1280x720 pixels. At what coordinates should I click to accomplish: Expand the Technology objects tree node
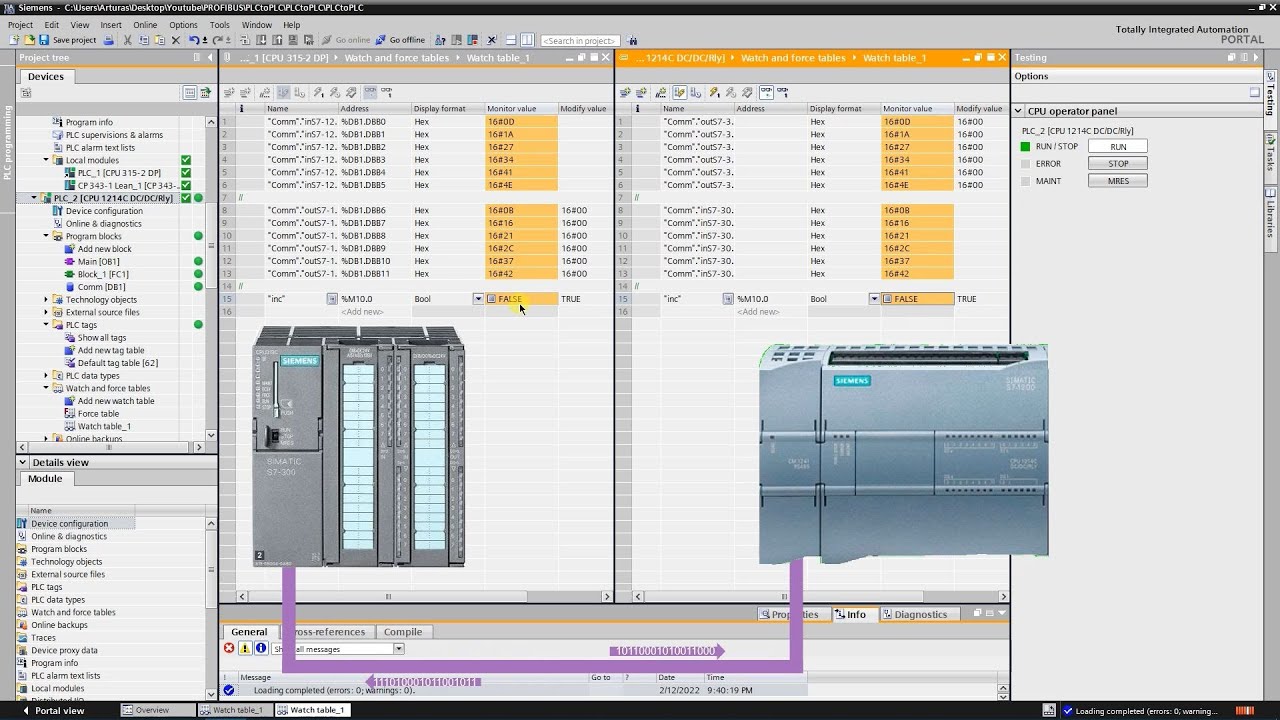click(x=46, y=299)
